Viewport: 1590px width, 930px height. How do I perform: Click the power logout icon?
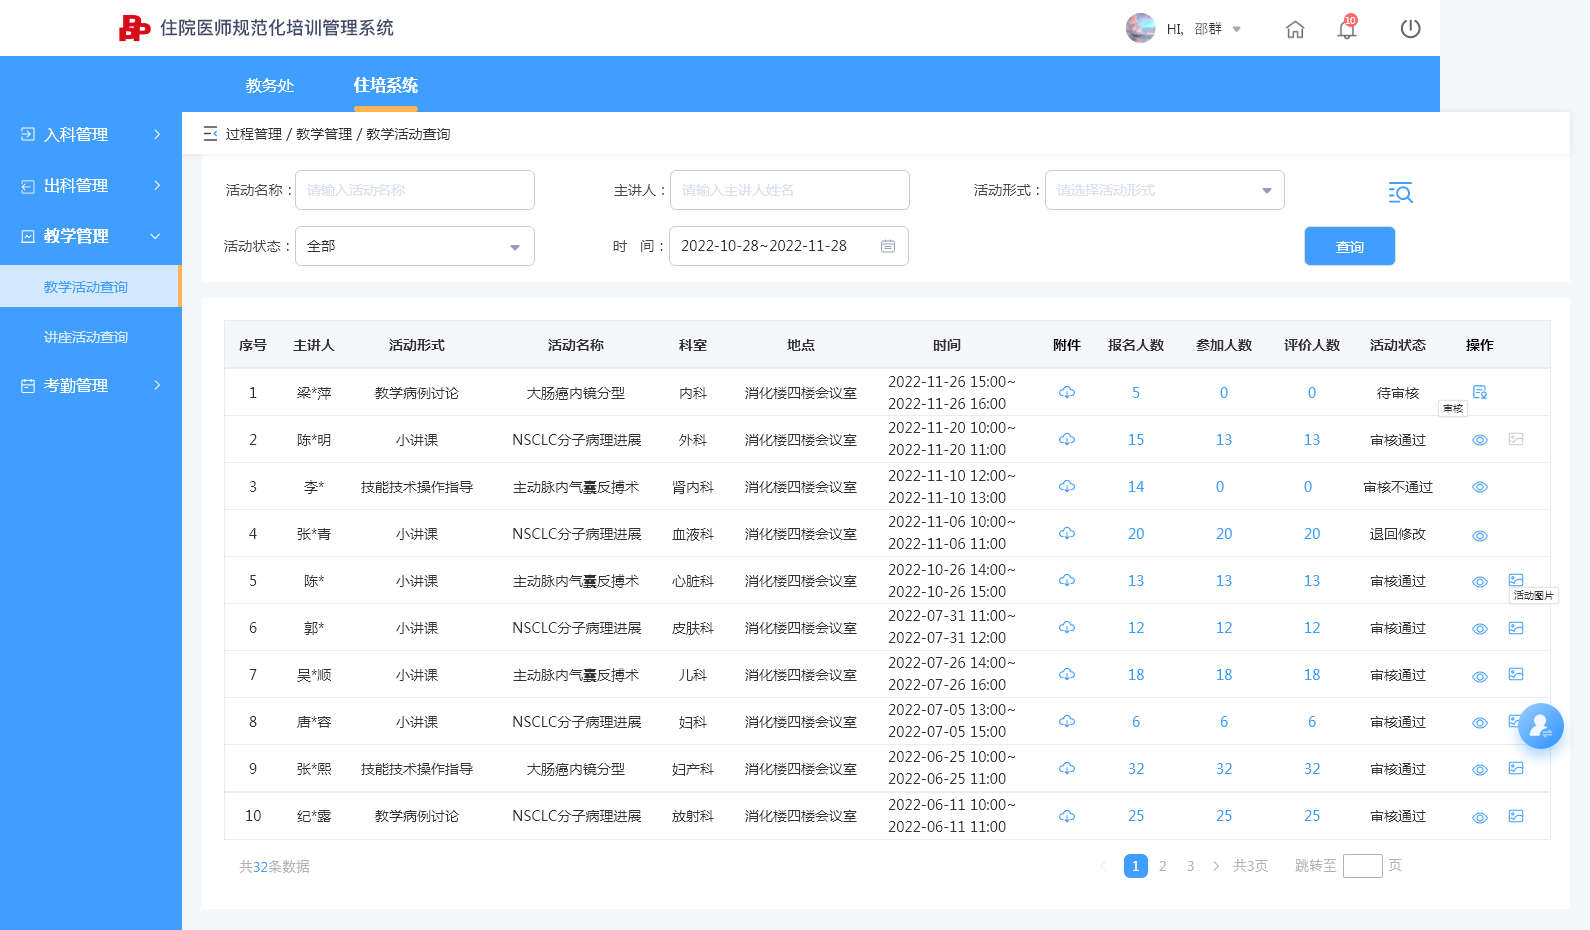tap(1410, 29)
